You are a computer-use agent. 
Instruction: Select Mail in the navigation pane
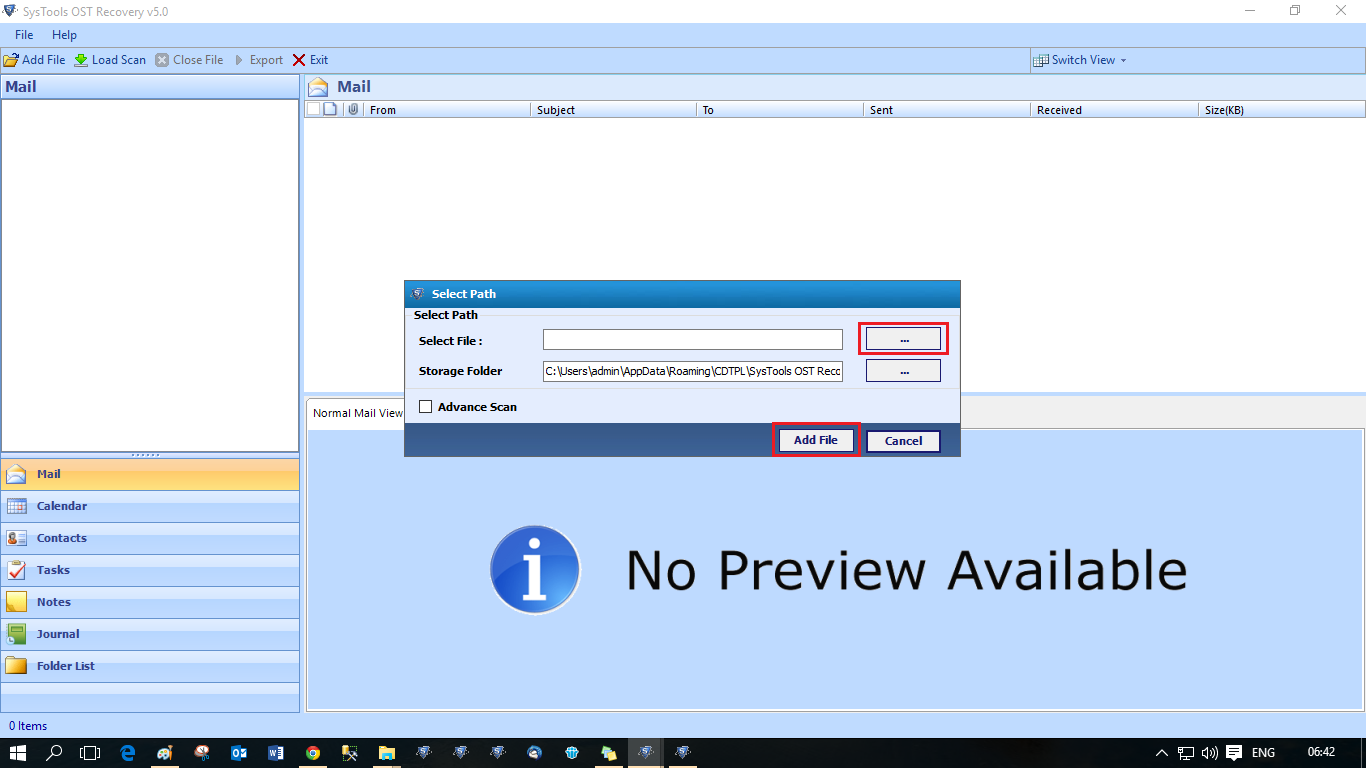point(150,474)
